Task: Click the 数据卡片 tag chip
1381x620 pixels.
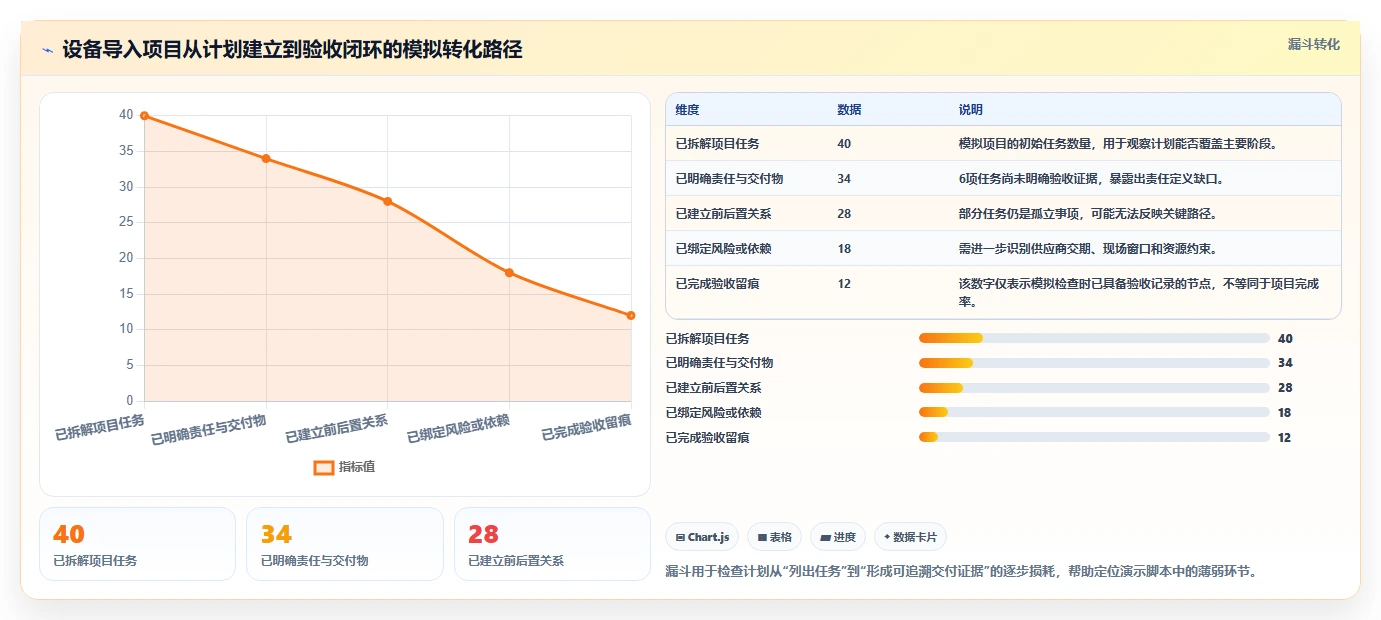Action: [x=910, y=537]
